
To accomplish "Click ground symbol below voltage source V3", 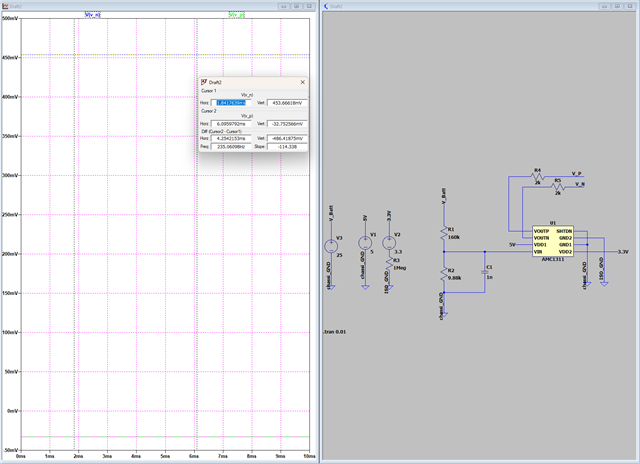I will 331,287.
